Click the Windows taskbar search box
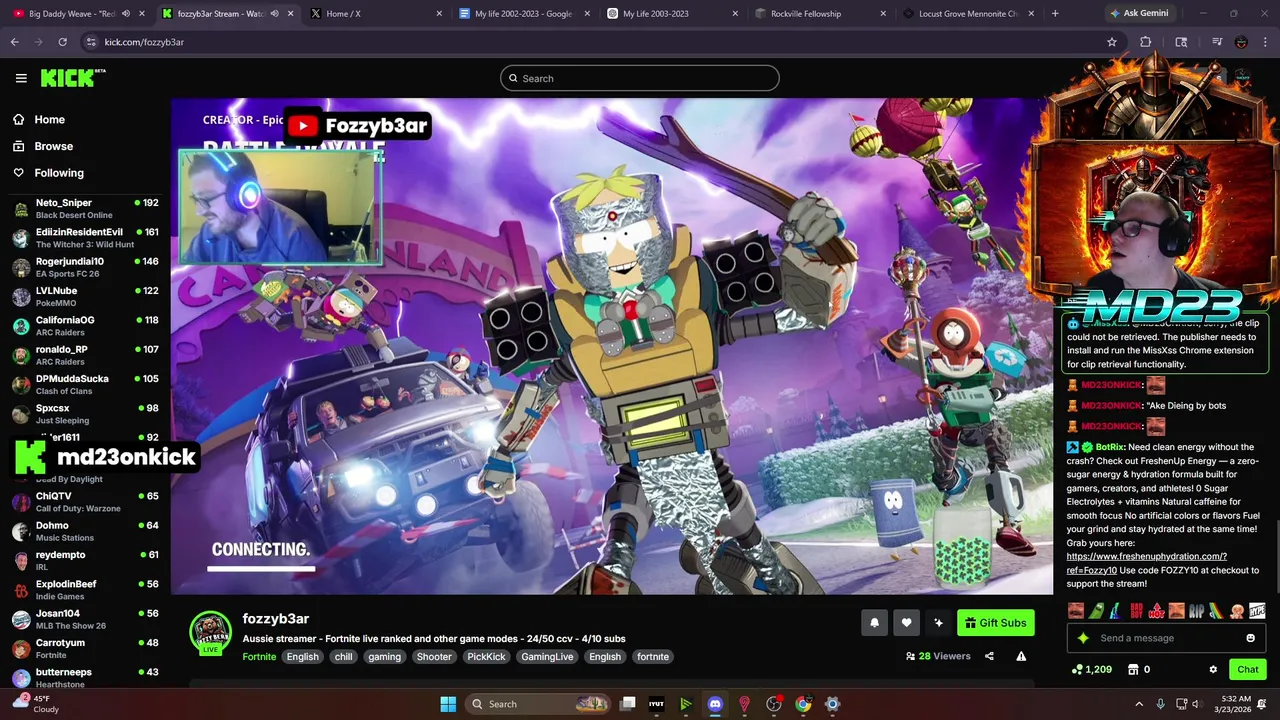Viewport: 1280px width, 720px height. point(538,704)
